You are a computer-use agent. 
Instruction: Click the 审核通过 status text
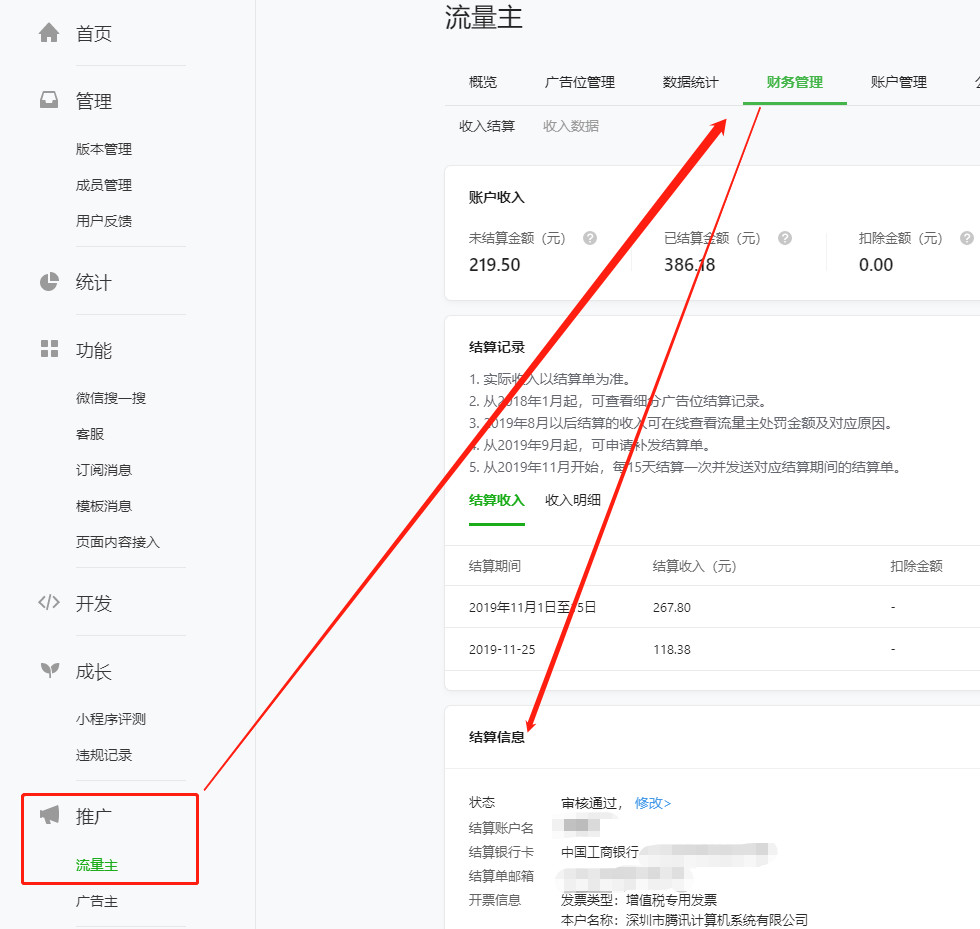click(x=588, y=803)
